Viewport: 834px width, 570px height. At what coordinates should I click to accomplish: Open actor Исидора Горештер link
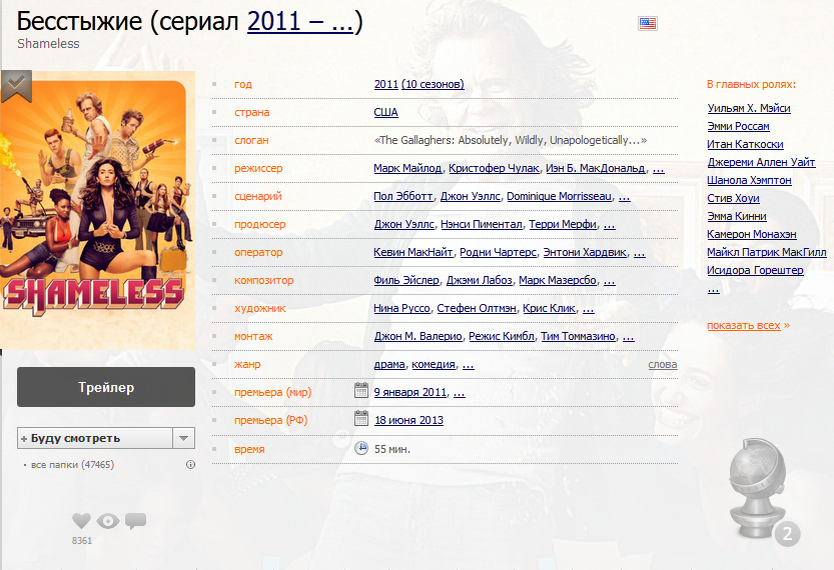pyautogui.click(x=755, y=270)
